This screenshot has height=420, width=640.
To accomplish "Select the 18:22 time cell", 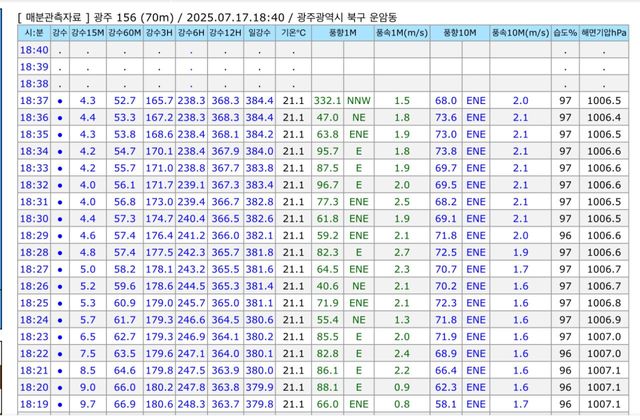I will pyautogui.click(x=34, y=353).
